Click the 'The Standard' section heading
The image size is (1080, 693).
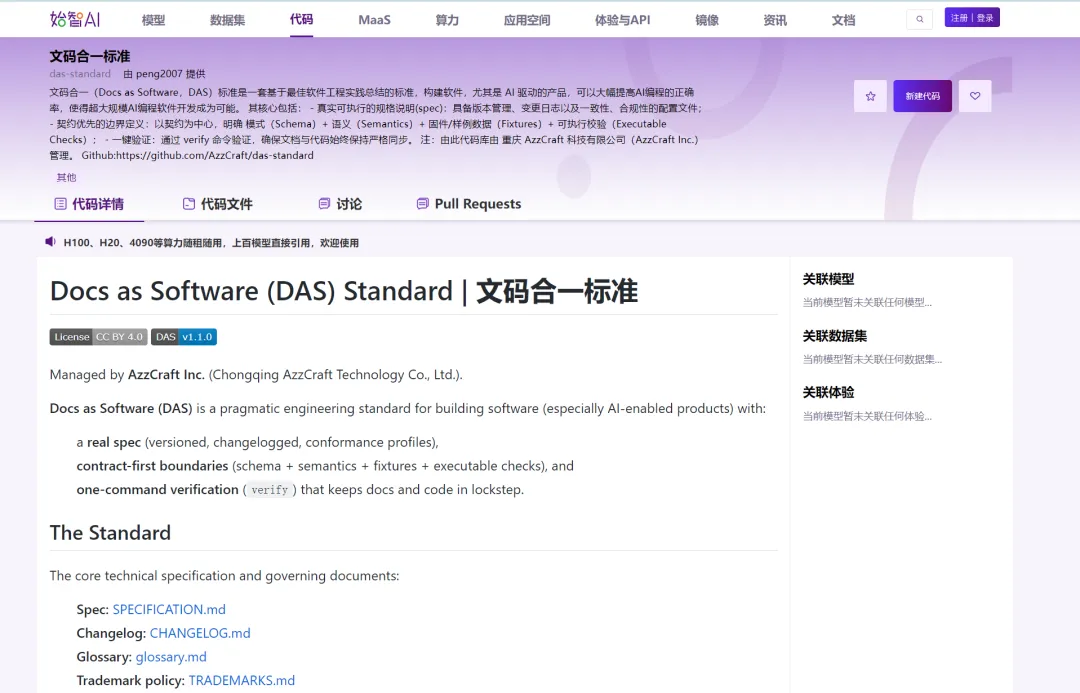(110, 532)
